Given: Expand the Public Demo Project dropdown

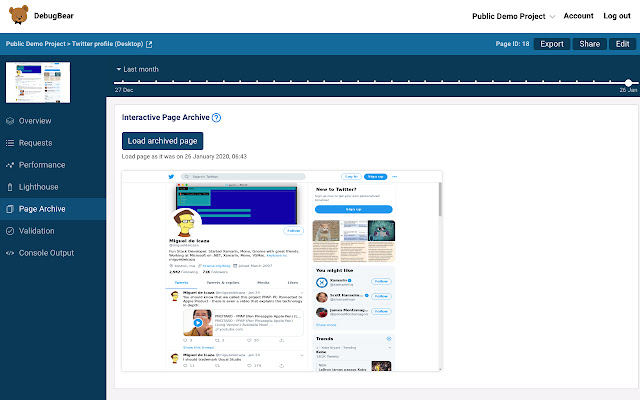Looking at the screenshot, I should tap(513, 16).
